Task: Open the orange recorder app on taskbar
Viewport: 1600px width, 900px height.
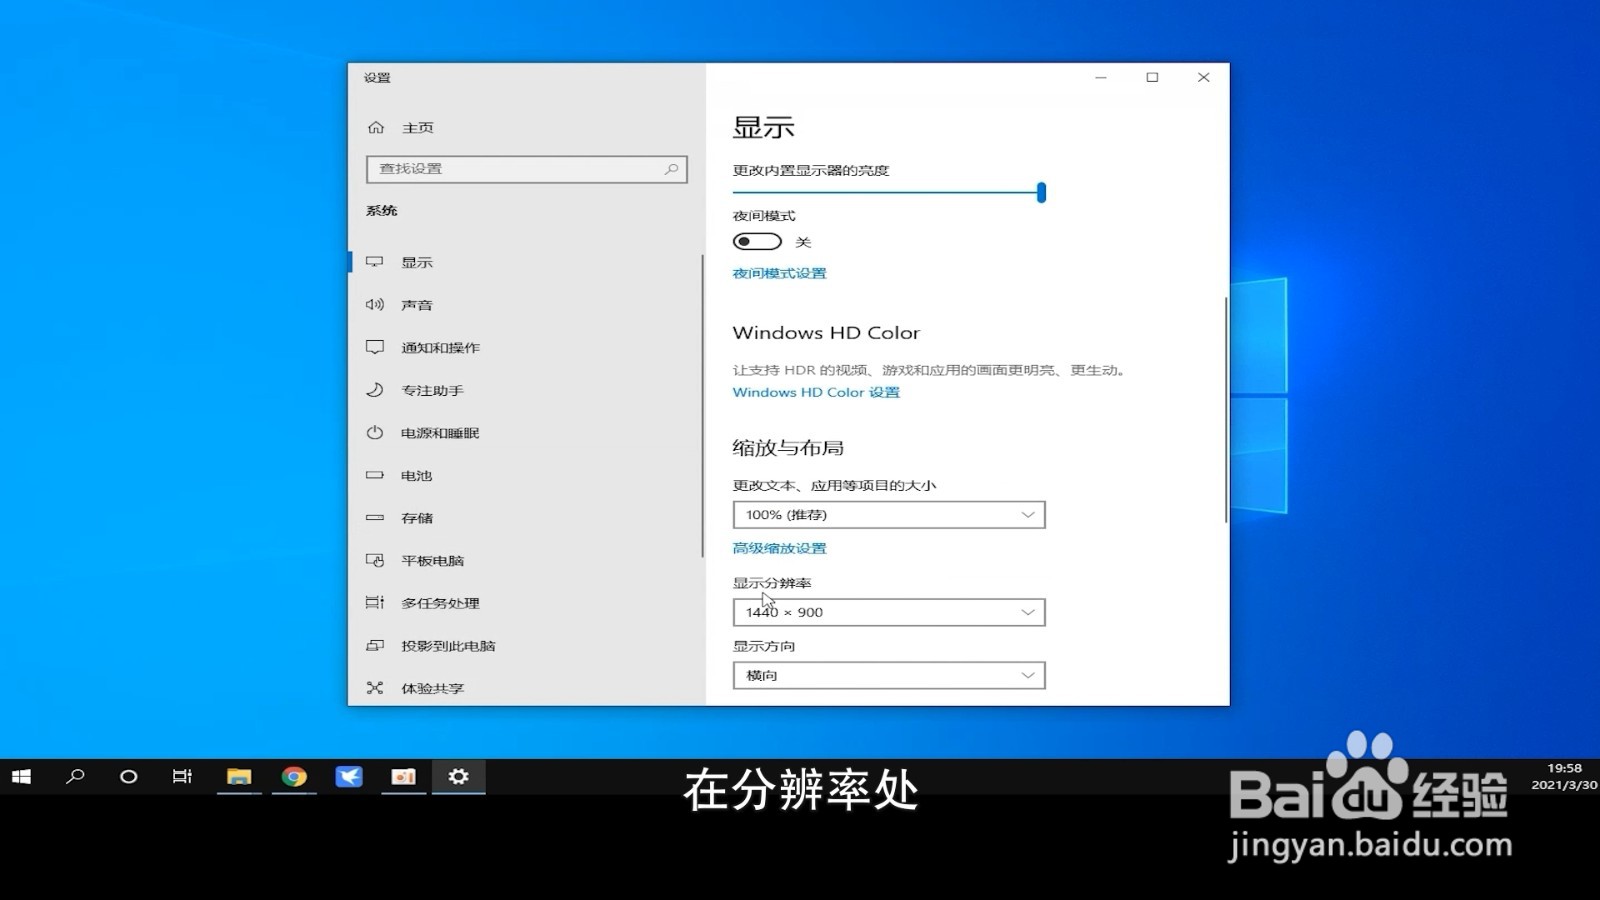Action: [x=404, y=776]
